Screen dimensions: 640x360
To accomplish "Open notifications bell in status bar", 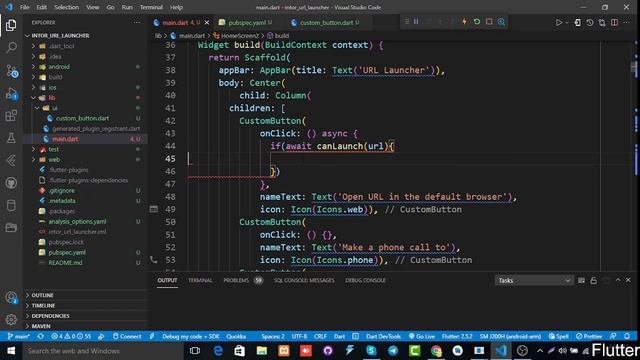I will (x=627, y=336).
